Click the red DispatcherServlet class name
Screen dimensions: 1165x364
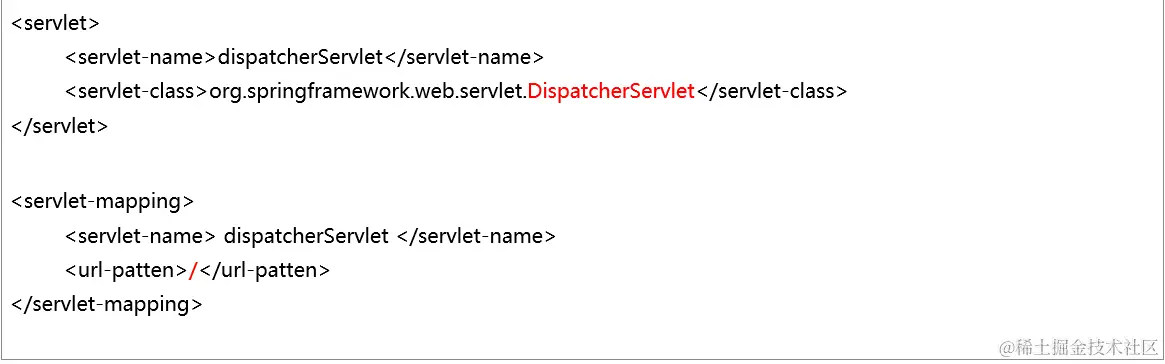click(611, 91)
